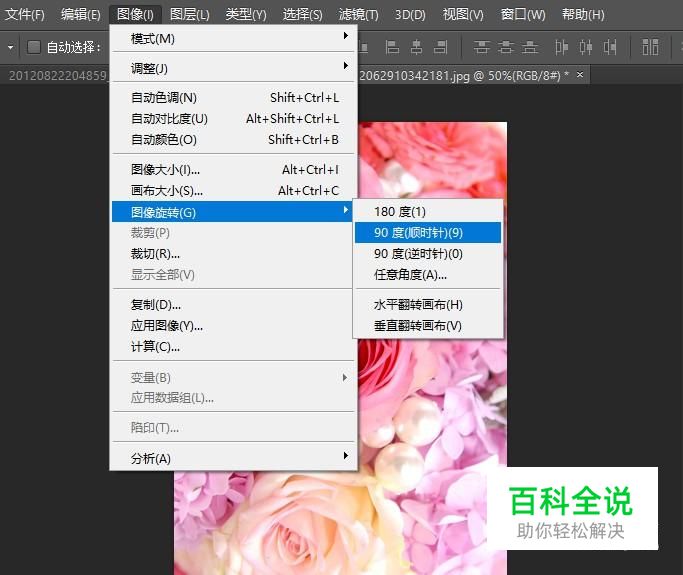Click the distribute left edges icon
683x575 pixels.
[x=561, y=47]
